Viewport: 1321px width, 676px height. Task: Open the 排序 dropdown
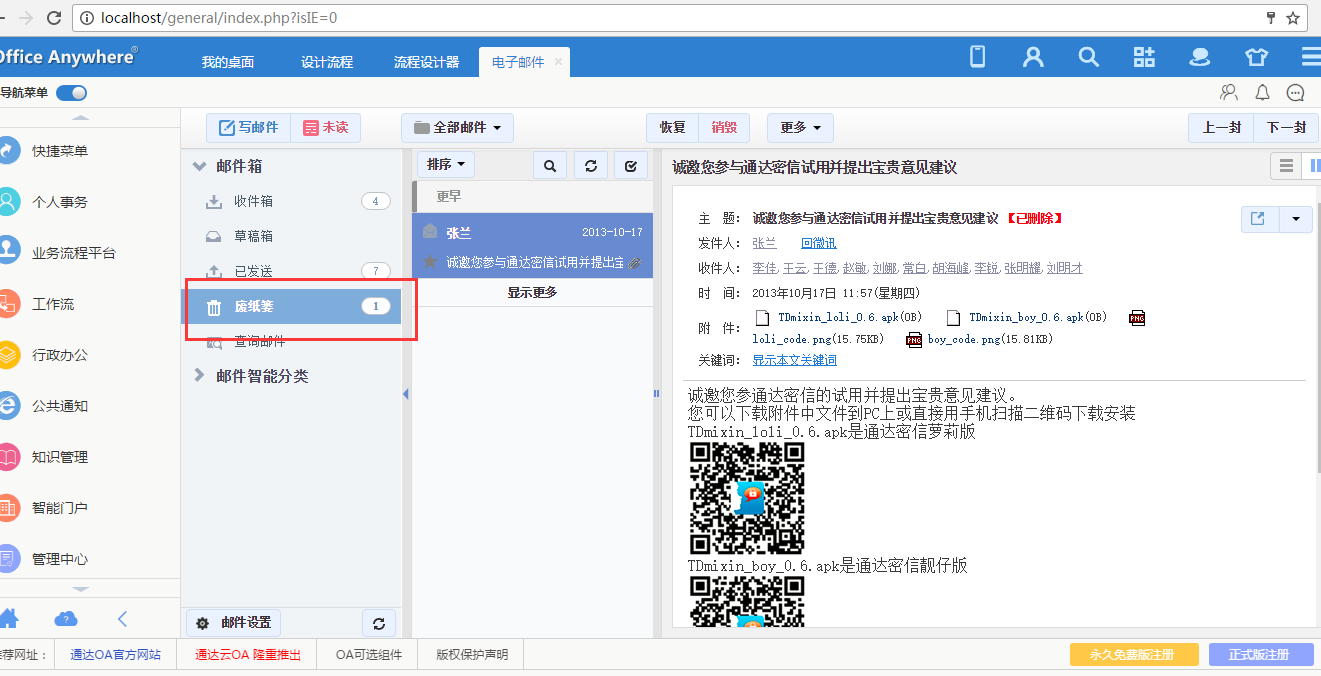[x=446, y=165]
